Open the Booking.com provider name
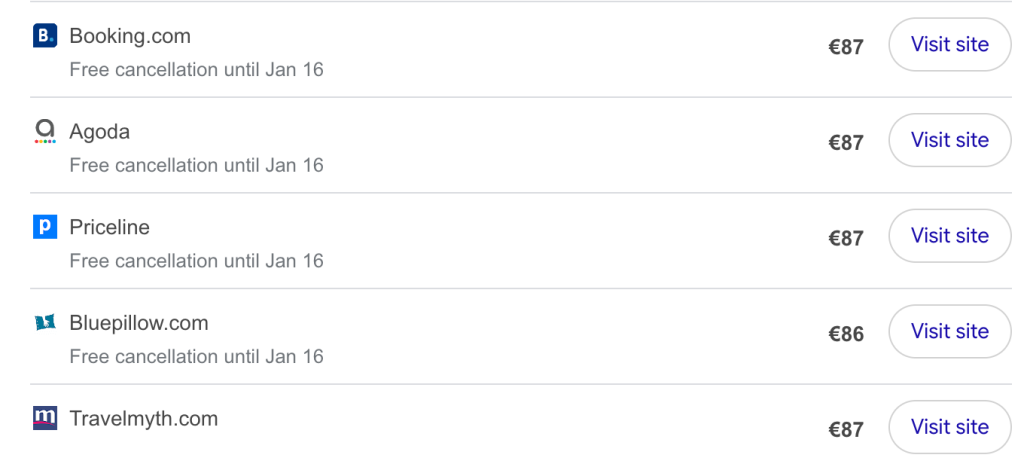This screenshot has height=473, width=1024. coord(130,36)
